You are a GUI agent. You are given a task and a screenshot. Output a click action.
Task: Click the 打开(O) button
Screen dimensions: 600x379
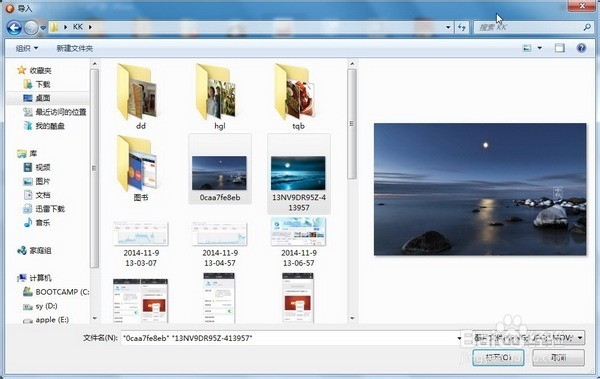(498, 358)
